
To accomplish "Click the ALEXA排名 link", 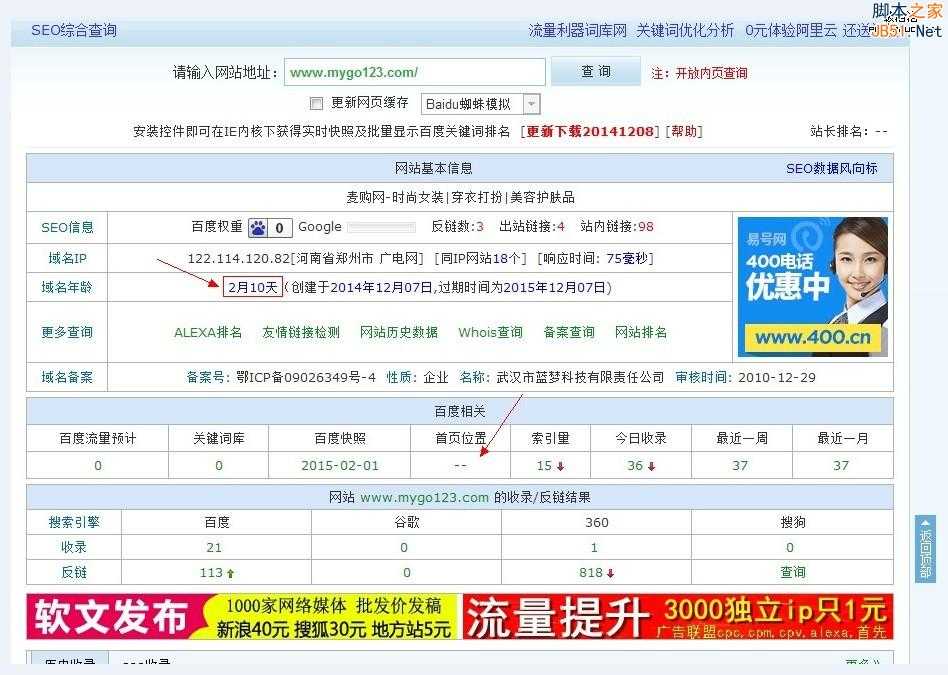I will [x=206, y=332].
